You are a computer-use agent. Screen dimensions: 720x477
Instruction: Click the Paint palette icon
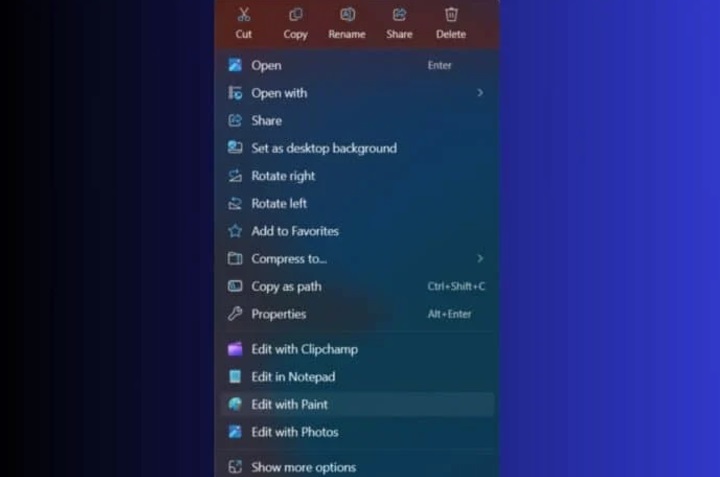point(235,404)
